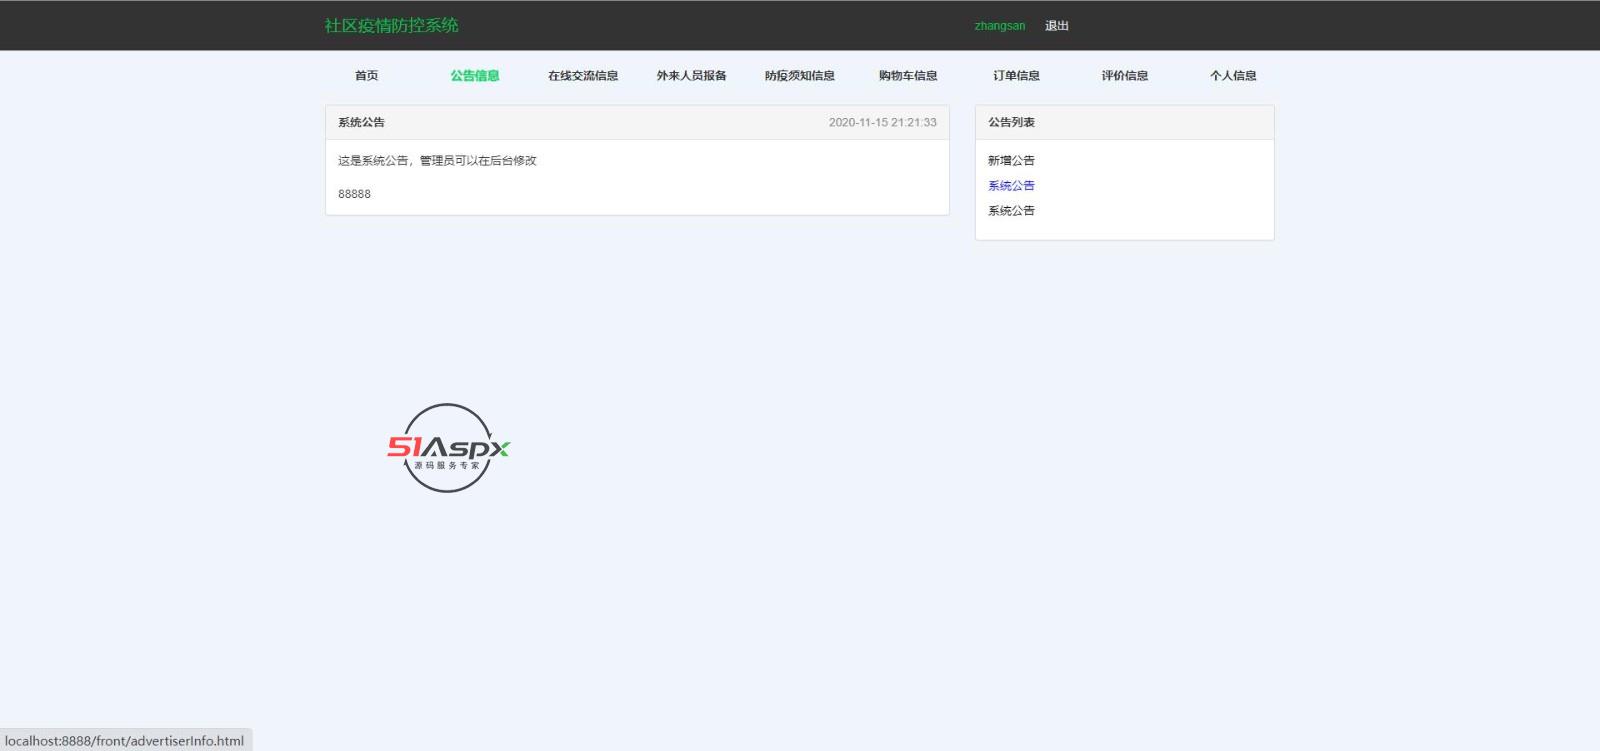Image resolution: width=1600 pixels, height=751 pixels.
Task: Open 新增公告 in the announcement list
Action: click(1011, 161)
